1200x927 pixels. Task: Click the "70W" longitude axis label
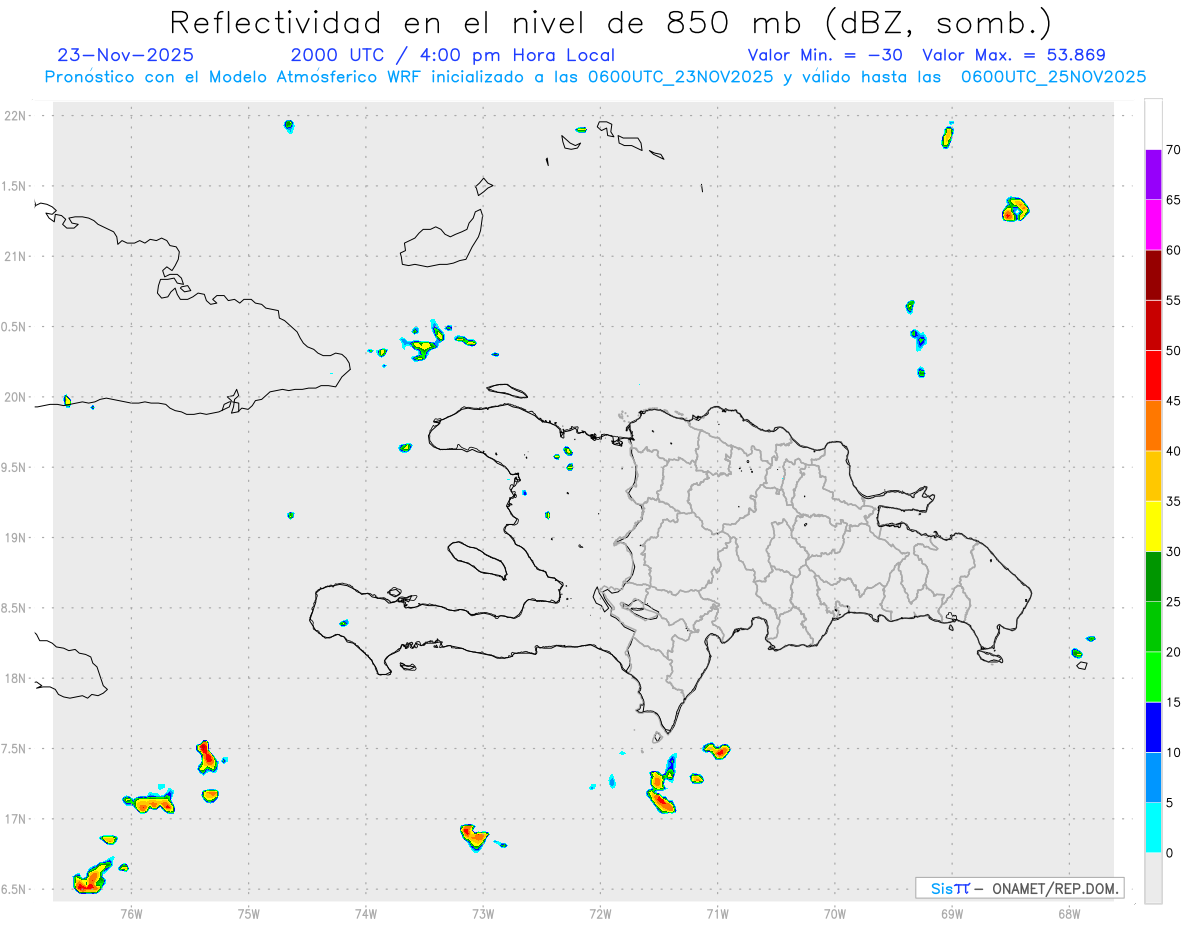point(835,913)
